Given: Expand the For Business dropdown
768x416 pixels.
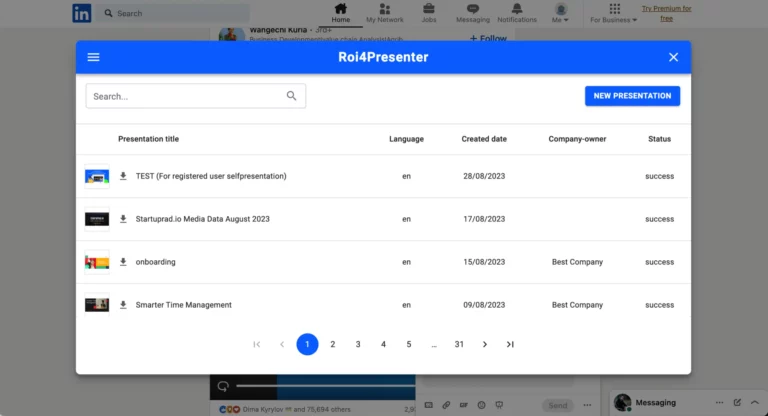Looking at the screenshot, I should coord(614,13).
